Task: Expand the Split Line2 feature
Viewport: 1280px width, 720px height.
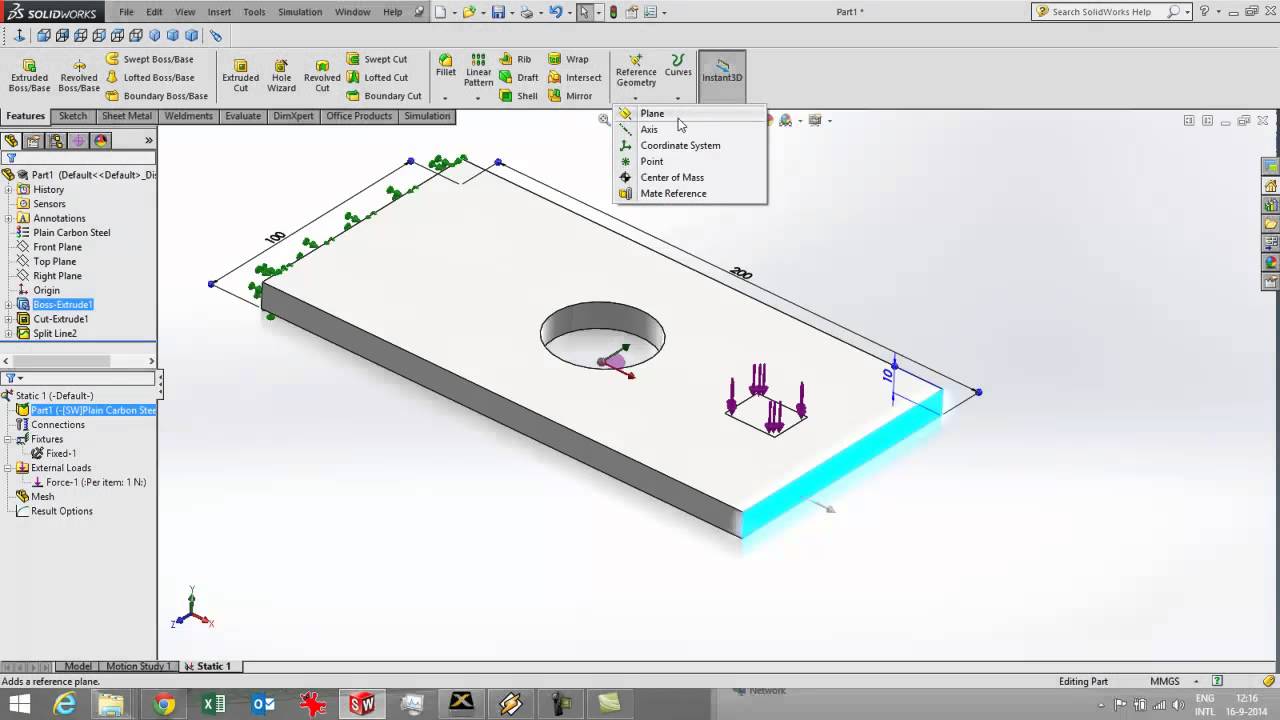Action: 9,333
